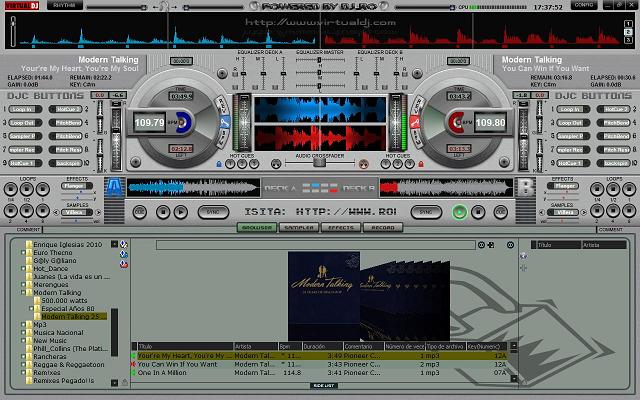
Task: Select track You Can Win If You Want
Action: pos(321,364)
